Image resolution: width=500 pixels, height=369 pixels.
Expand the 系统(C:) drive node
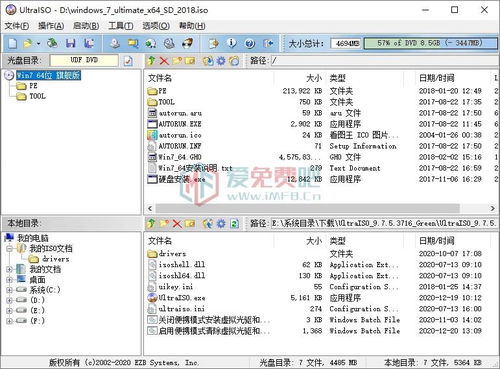tap(9, 290)
